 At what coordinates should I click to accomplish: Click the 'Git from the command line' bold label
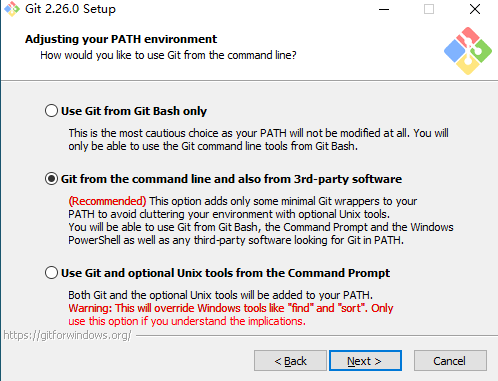pyautogui.click(x=231, y=179)
